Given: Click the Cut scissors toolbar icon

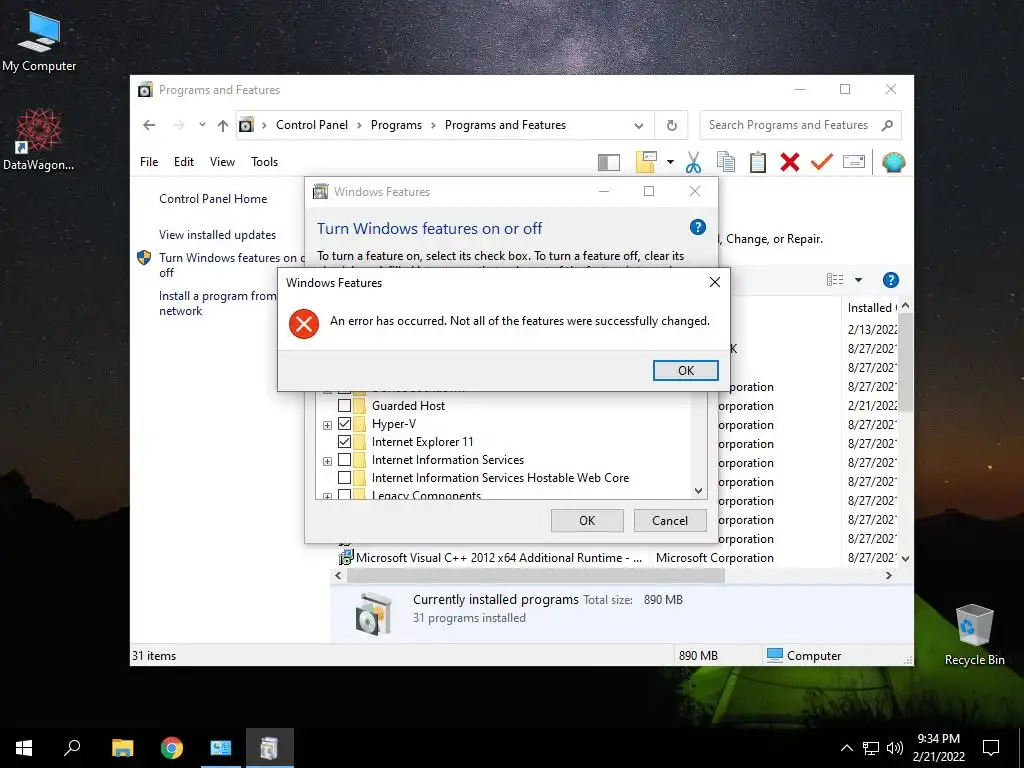Looking at the screenshot, I should (693, 162).
